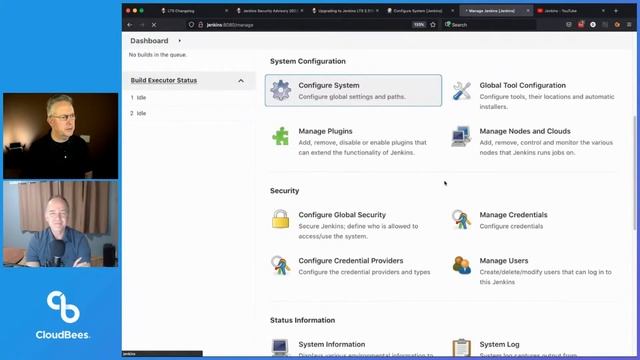Viewport: 640px width, 360px height.
Task: Click the System Log clipboard icon
Action: coord(462,348)
